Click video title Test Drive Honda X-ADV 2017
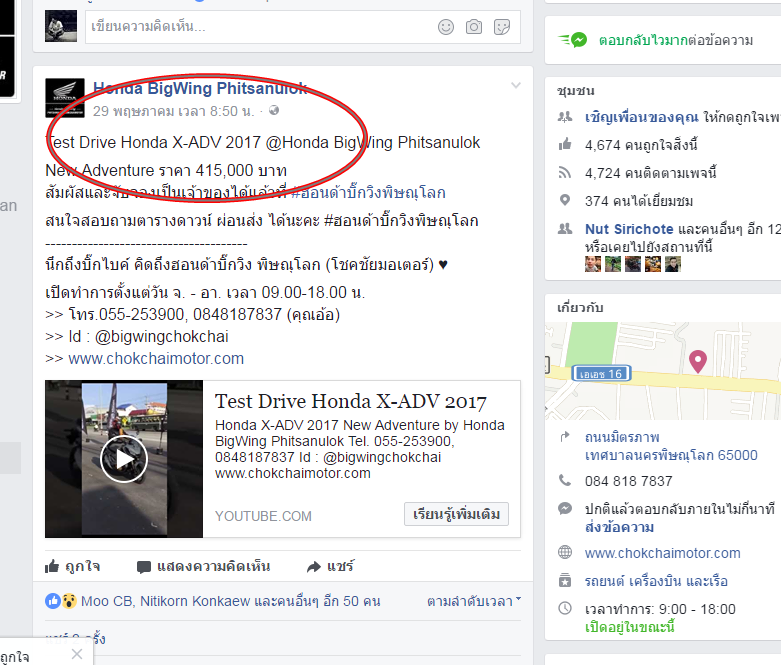The width and height of the screenshot is (781, 665). 351,401
